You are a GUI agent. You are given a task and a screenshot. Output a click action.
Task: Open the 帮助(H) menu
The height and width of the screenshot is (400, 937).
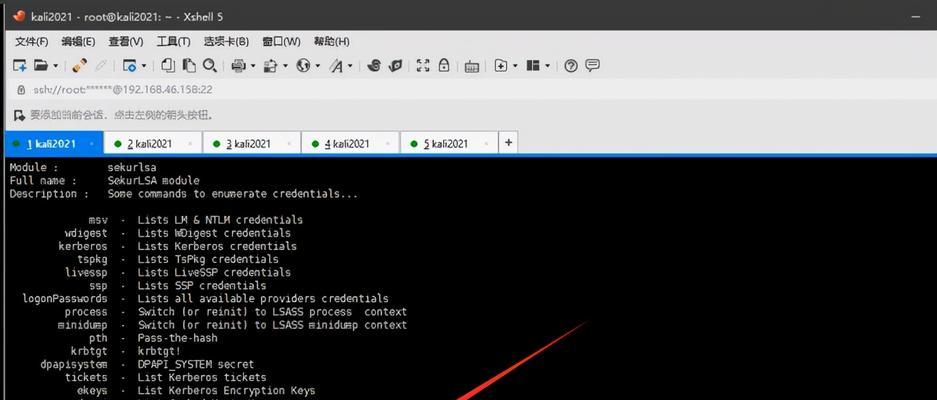[x=332, y=42]
